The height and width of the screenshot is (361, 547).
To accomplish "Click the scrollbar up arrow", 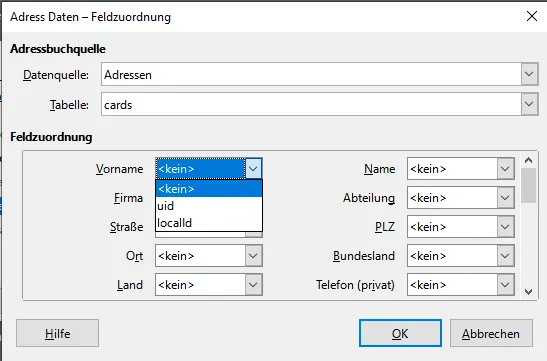I will point(529,160).
